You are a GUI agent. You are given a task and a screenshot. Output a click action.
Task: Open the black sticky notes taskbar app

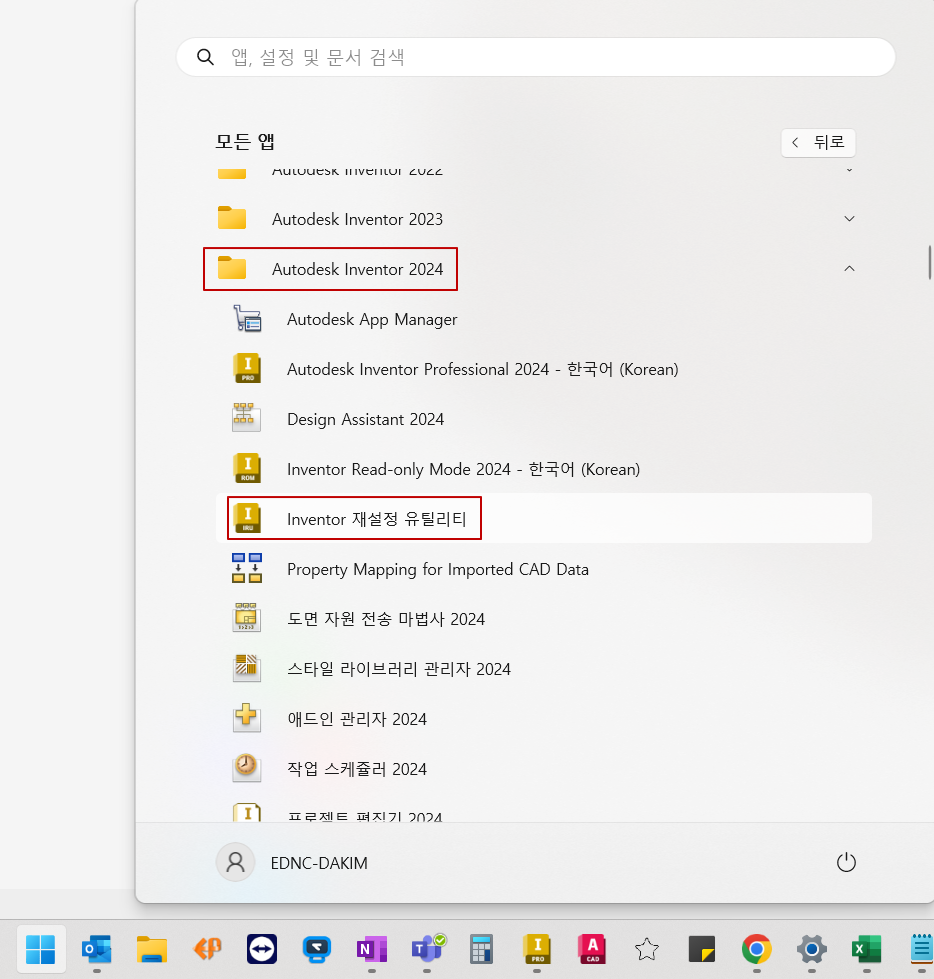click(702, 949)
